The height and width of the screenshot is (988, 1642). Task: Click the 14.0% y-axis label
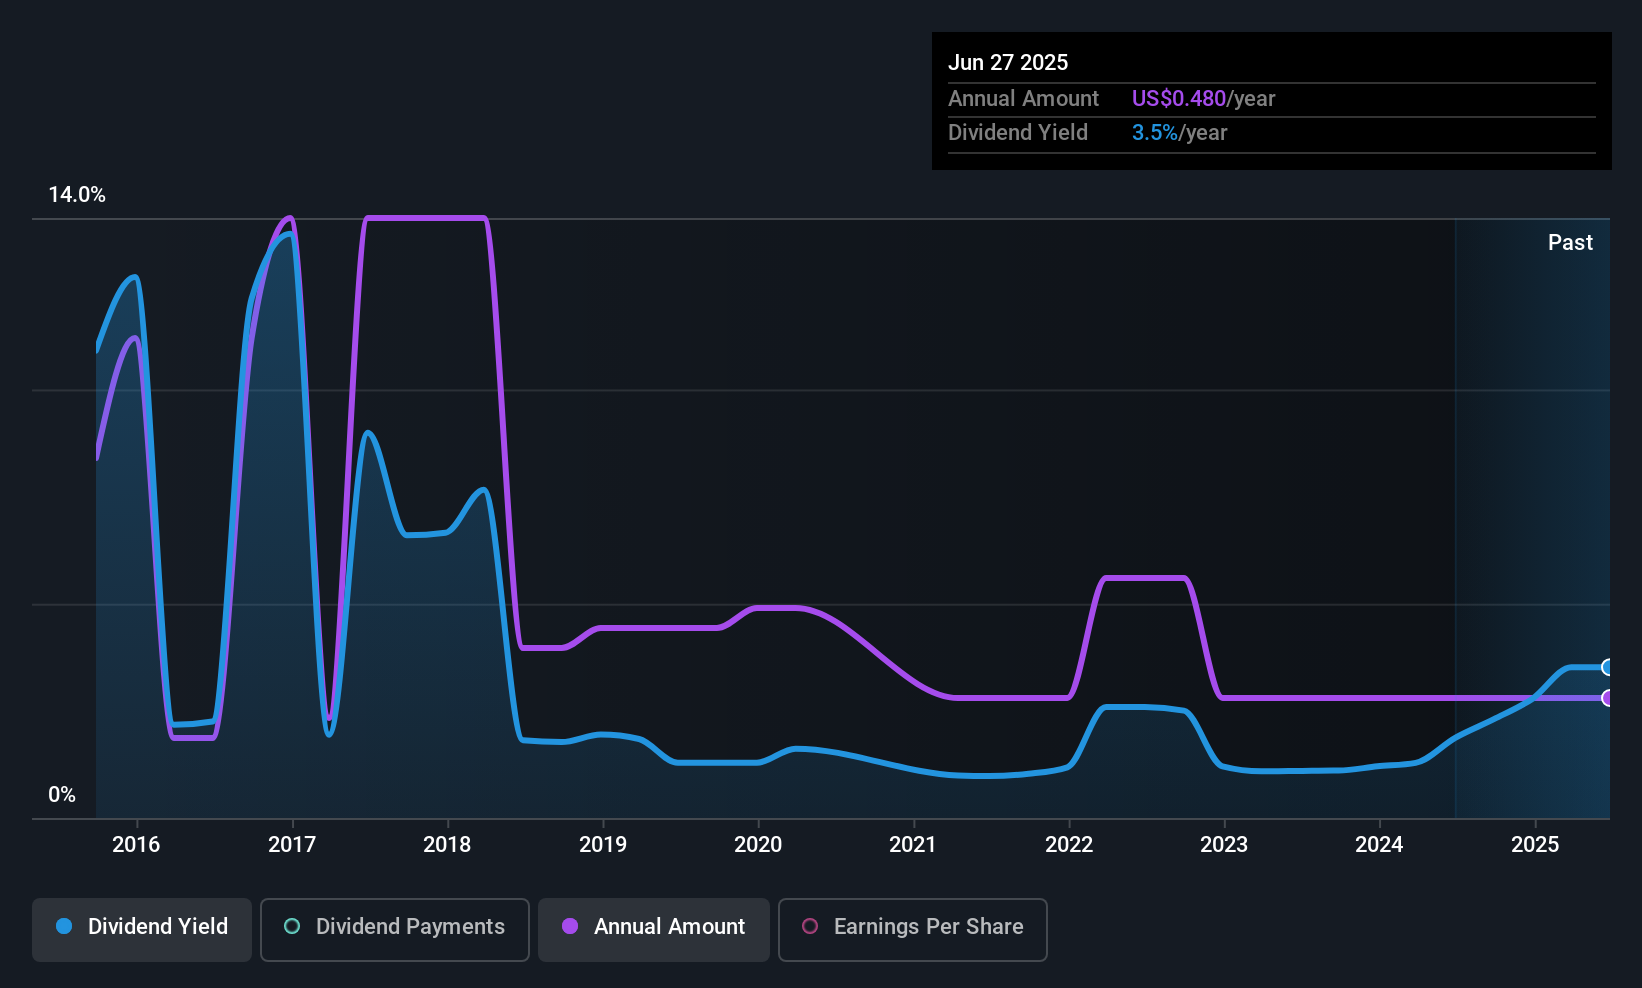(x=77, y=195)
